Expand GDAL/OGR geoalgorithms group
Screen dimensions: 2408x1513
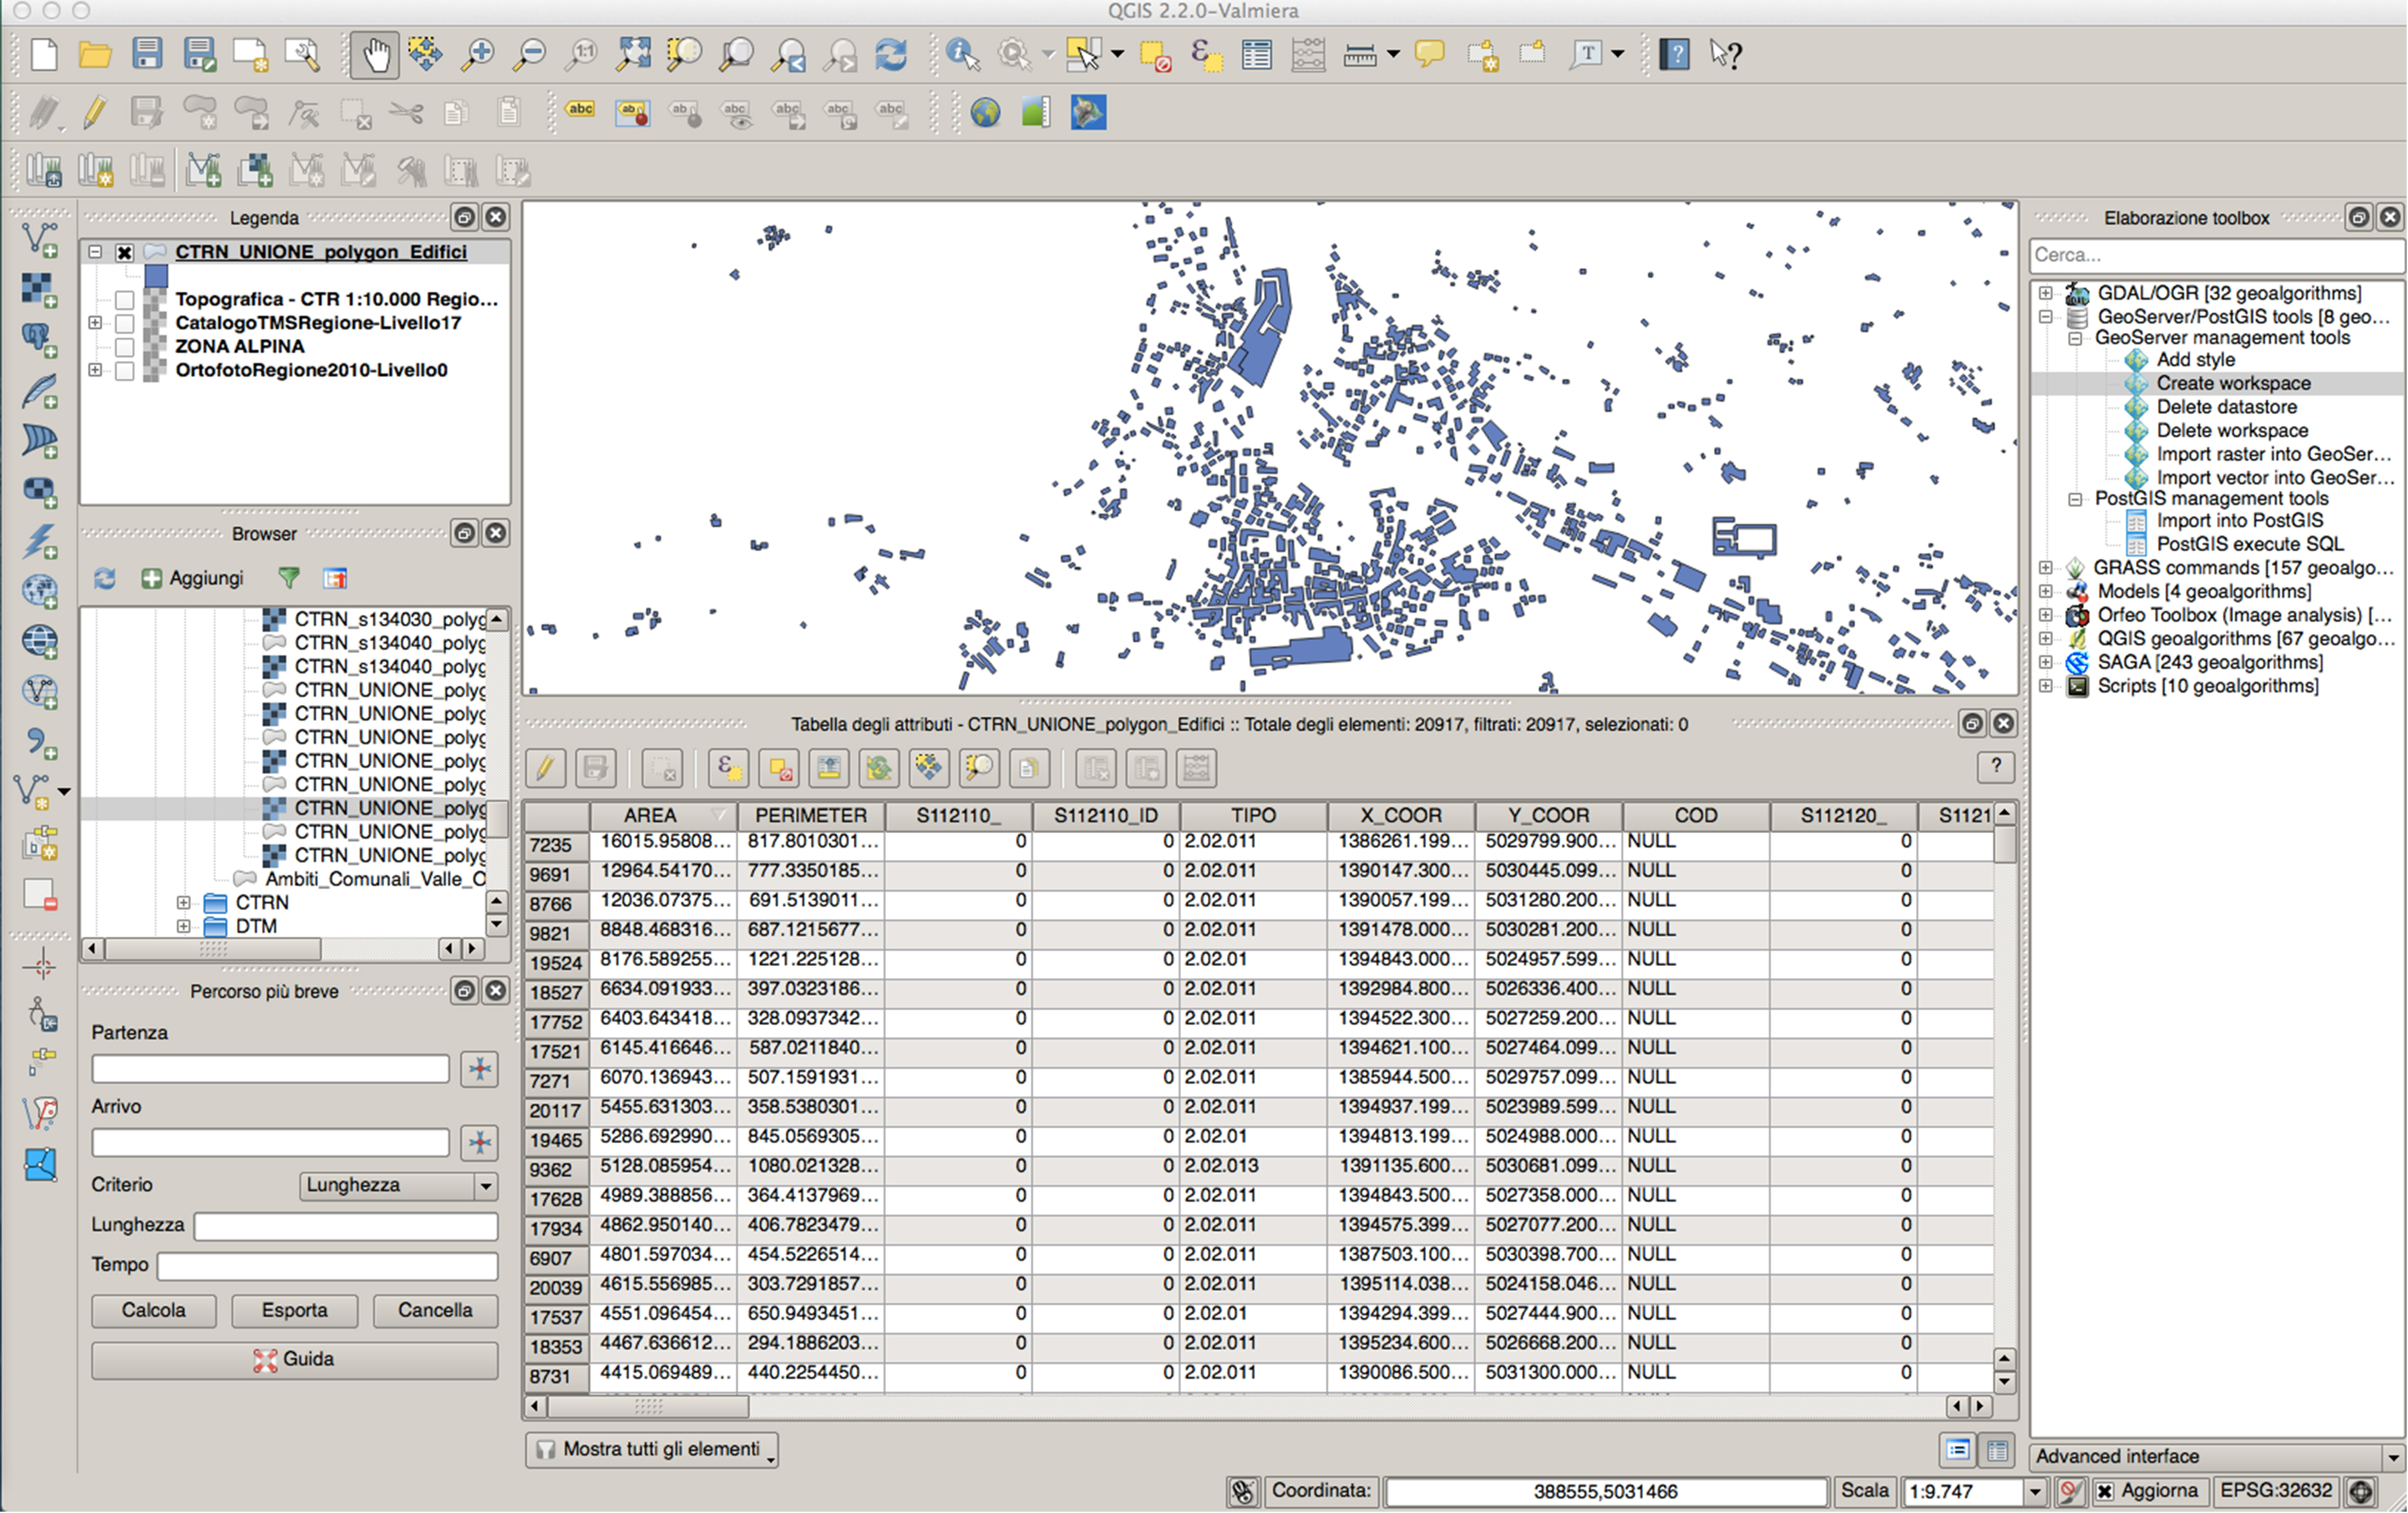[2046, 293]
